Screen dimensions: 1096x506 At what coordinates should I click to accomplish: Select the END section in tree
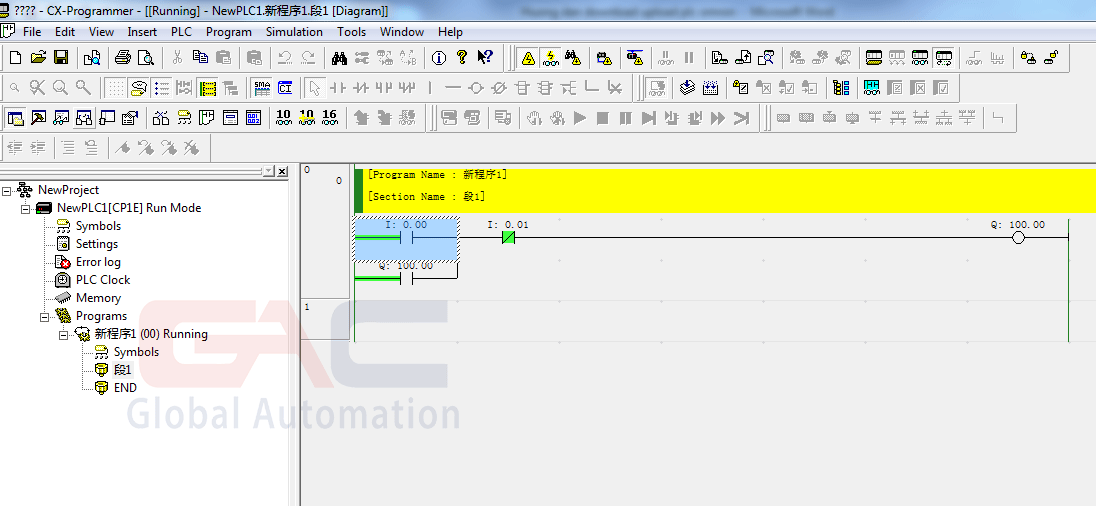click(125, 387)
